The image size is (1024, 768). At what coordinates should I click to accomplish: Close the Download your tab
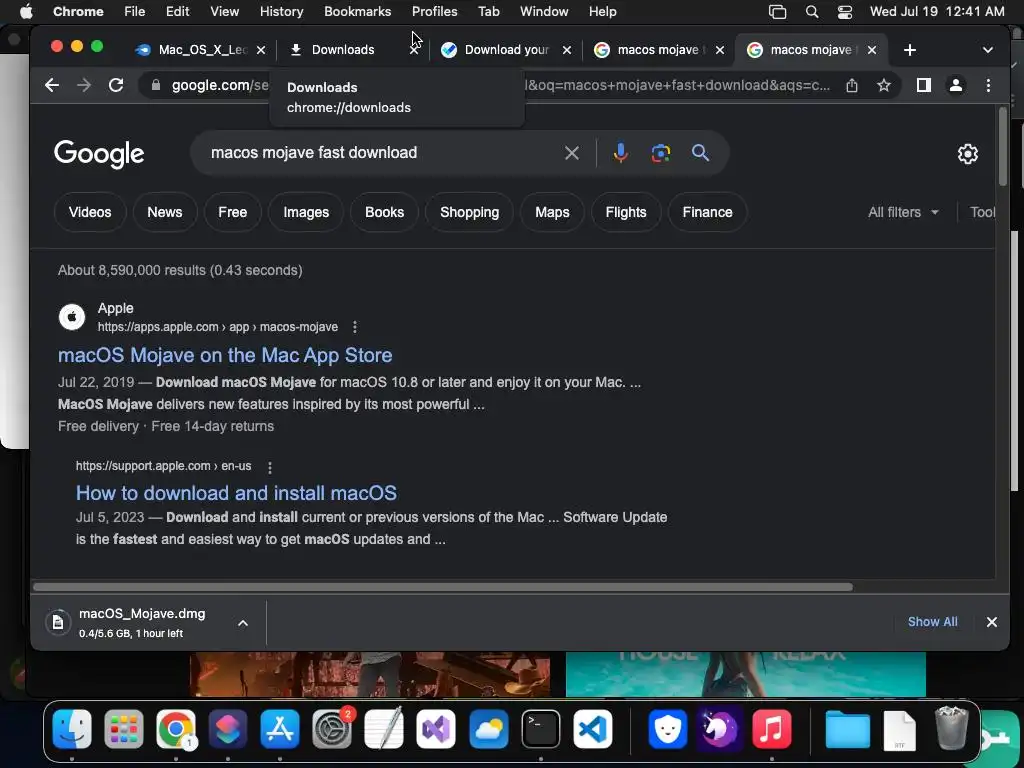point(567,50)
